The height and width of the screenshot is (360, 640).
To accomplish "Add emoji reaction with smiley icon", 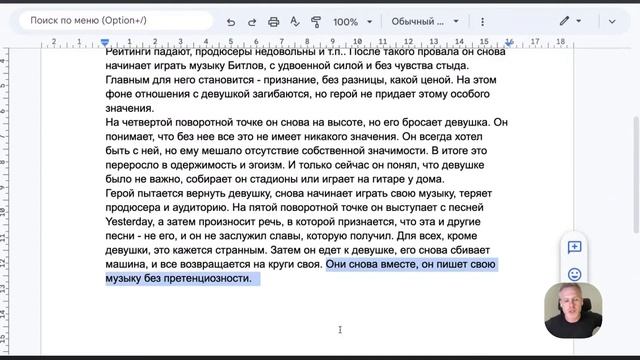I will pyautogui.click(x=574, y=274).
